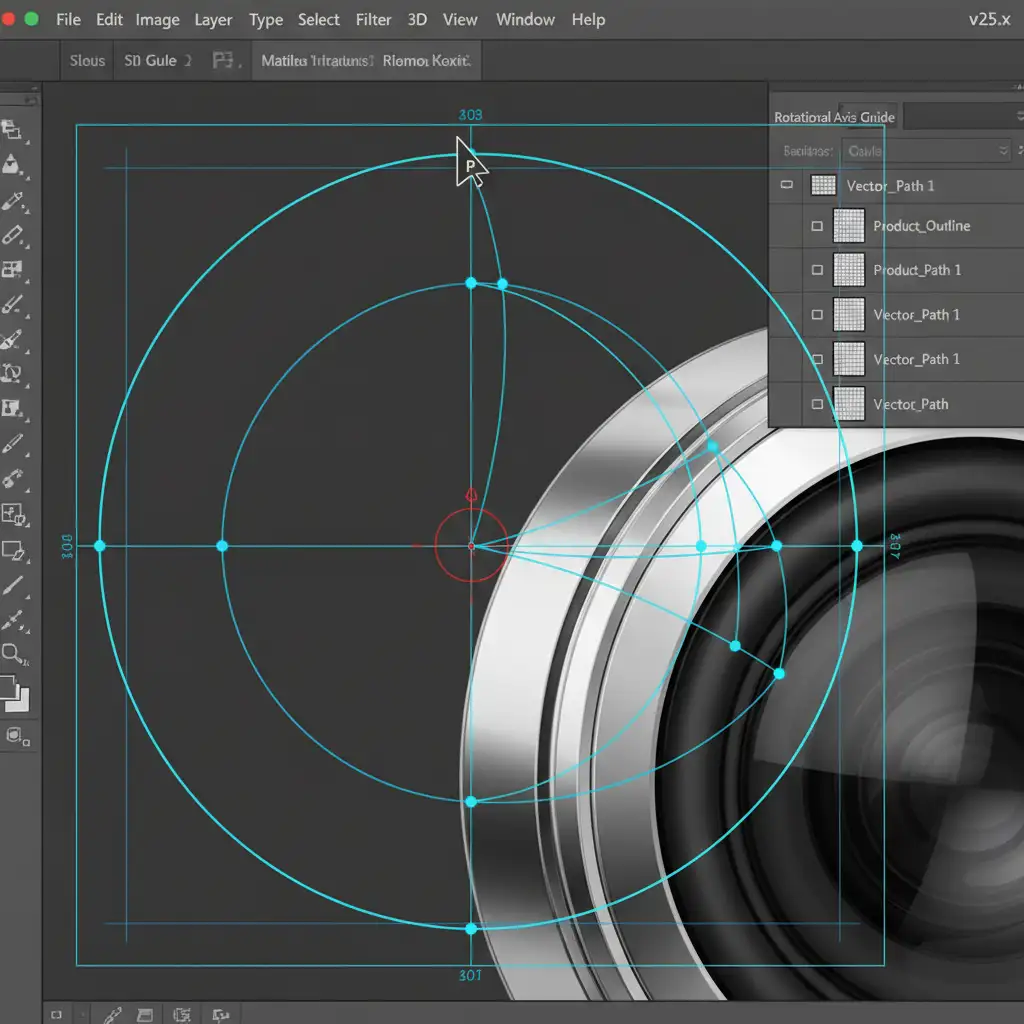1024x1024 pixels.
Task: Click the Quick Mask icon below color swatches
Action: 15,736
